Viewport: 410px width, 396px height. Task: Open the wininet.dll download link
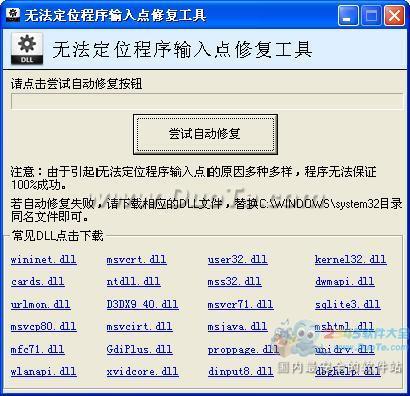point(44,259)
